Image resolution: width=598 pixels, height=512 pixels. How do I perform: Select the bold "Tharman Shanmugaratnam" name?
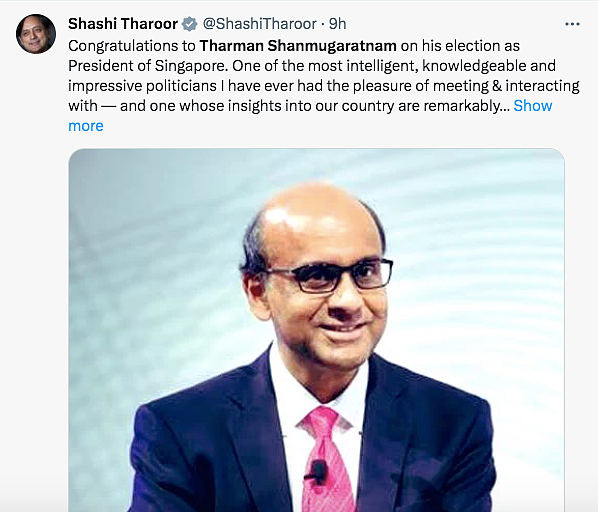tap(298, 46)
